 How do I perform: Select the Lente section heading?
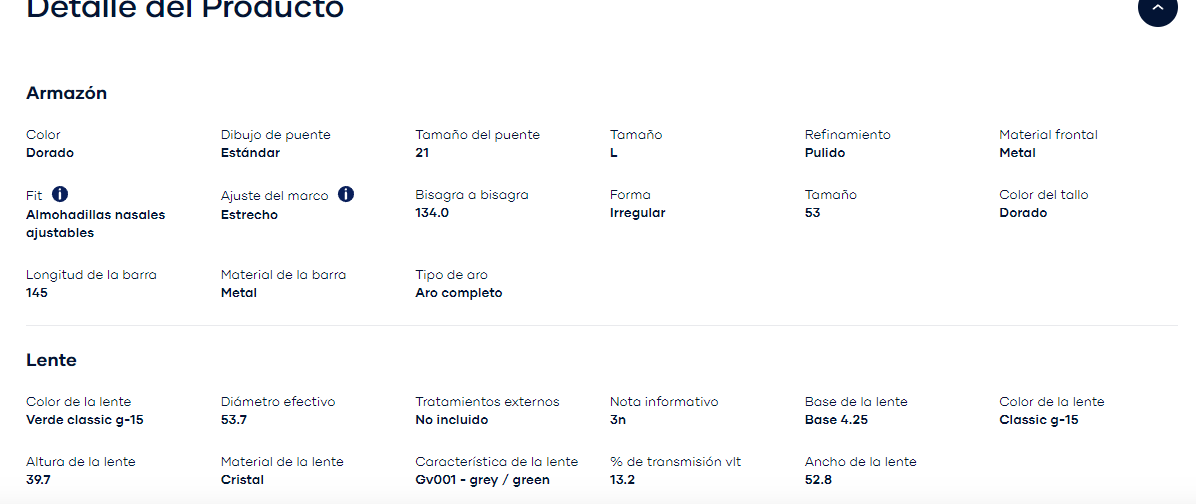(51, 360)
